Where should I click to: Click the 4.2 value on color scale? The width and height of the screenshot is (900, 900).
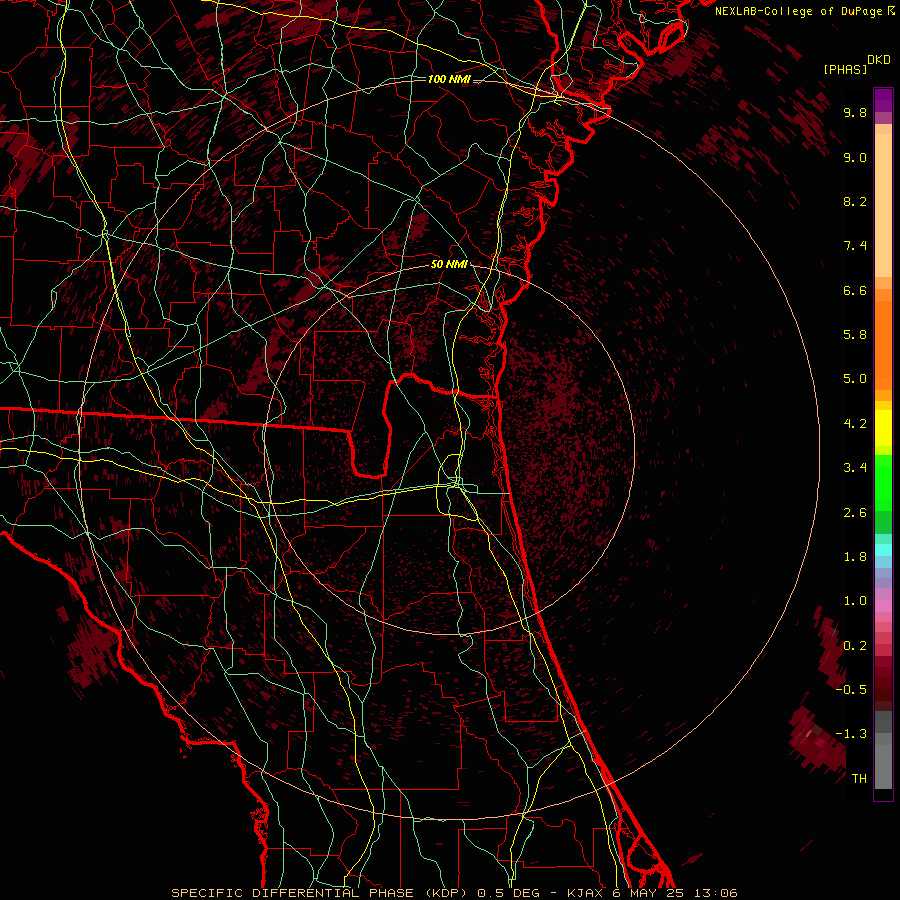click(x=855, y=424)
